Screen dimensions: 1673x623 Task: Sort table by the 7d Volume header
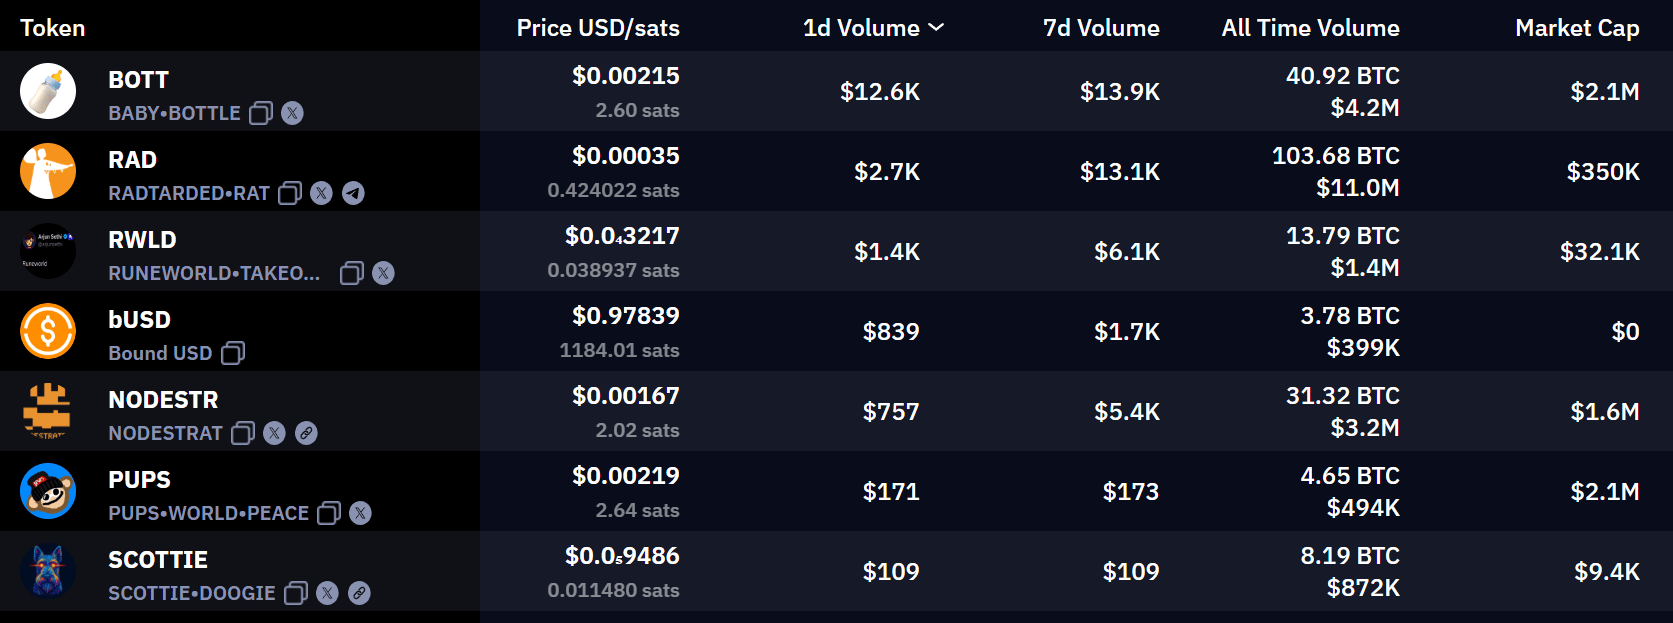click(x=1101, y=28)
